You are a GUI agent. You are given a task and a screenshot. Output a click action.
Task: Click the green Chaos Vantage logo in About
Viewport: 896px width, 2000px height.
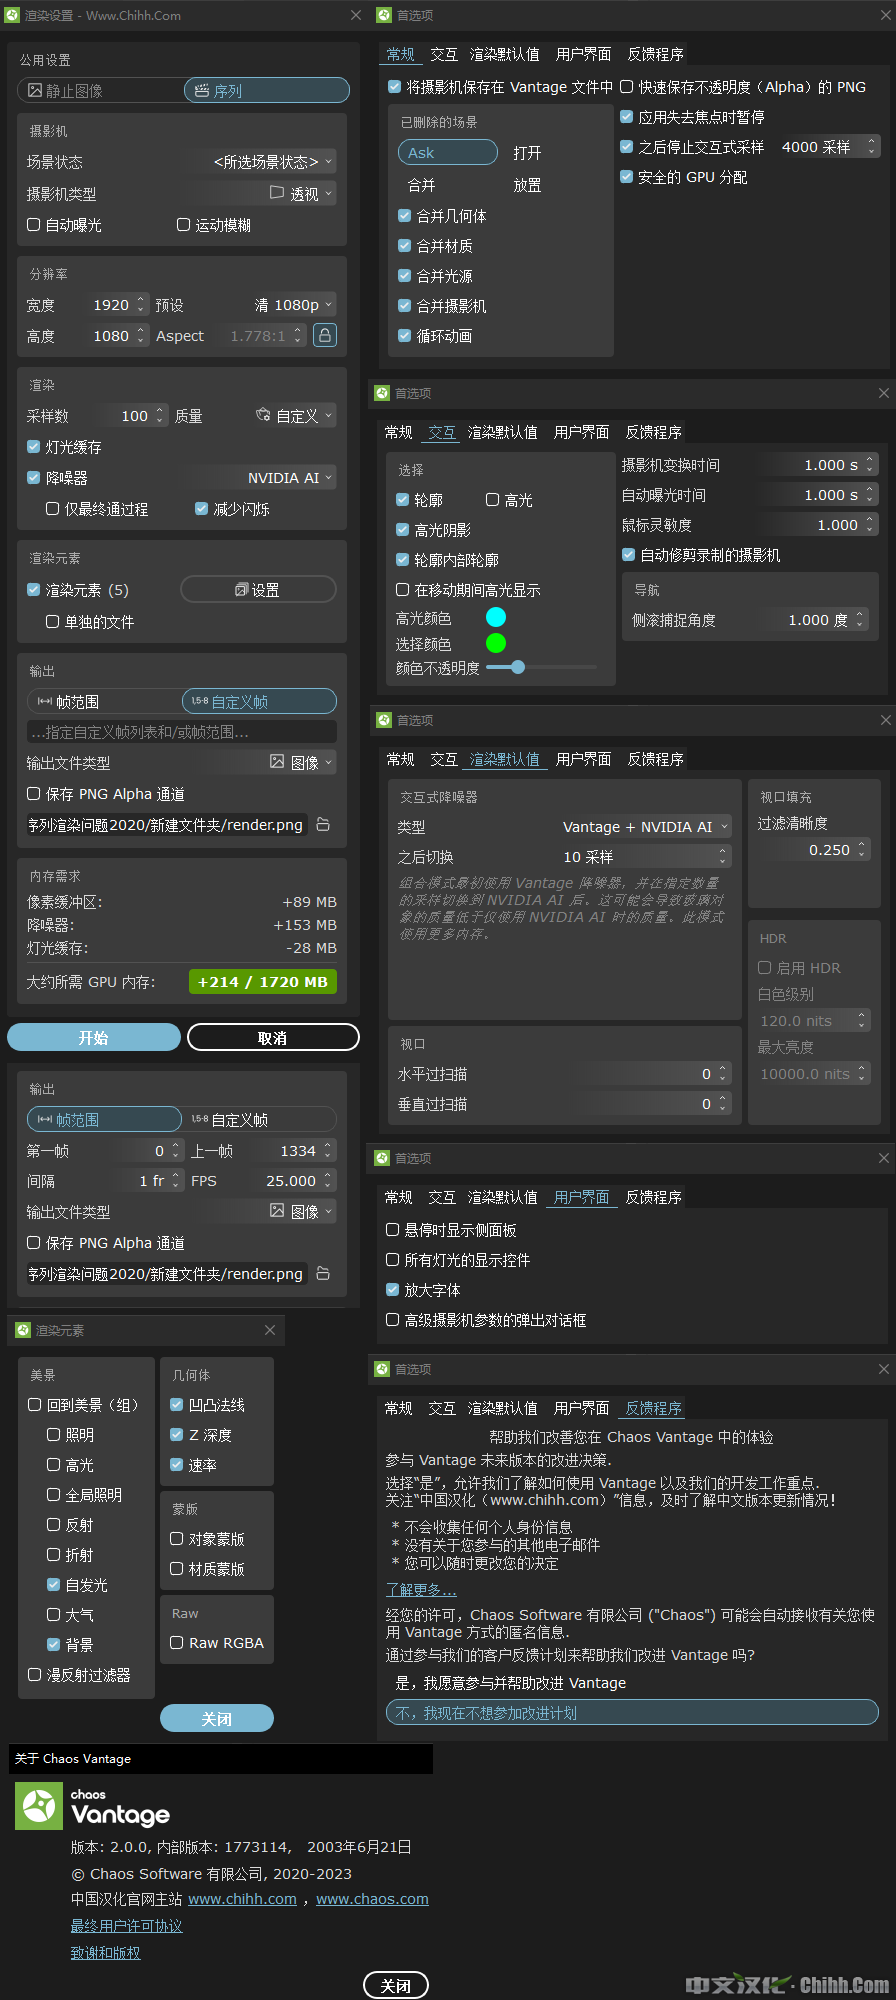point(39,1806)
